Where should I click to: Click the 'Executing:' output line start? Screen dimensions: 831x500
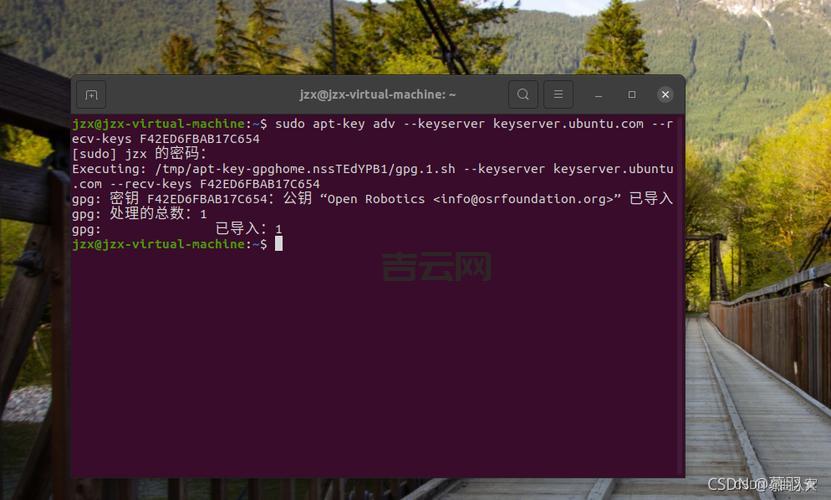[x=109, y=169]
